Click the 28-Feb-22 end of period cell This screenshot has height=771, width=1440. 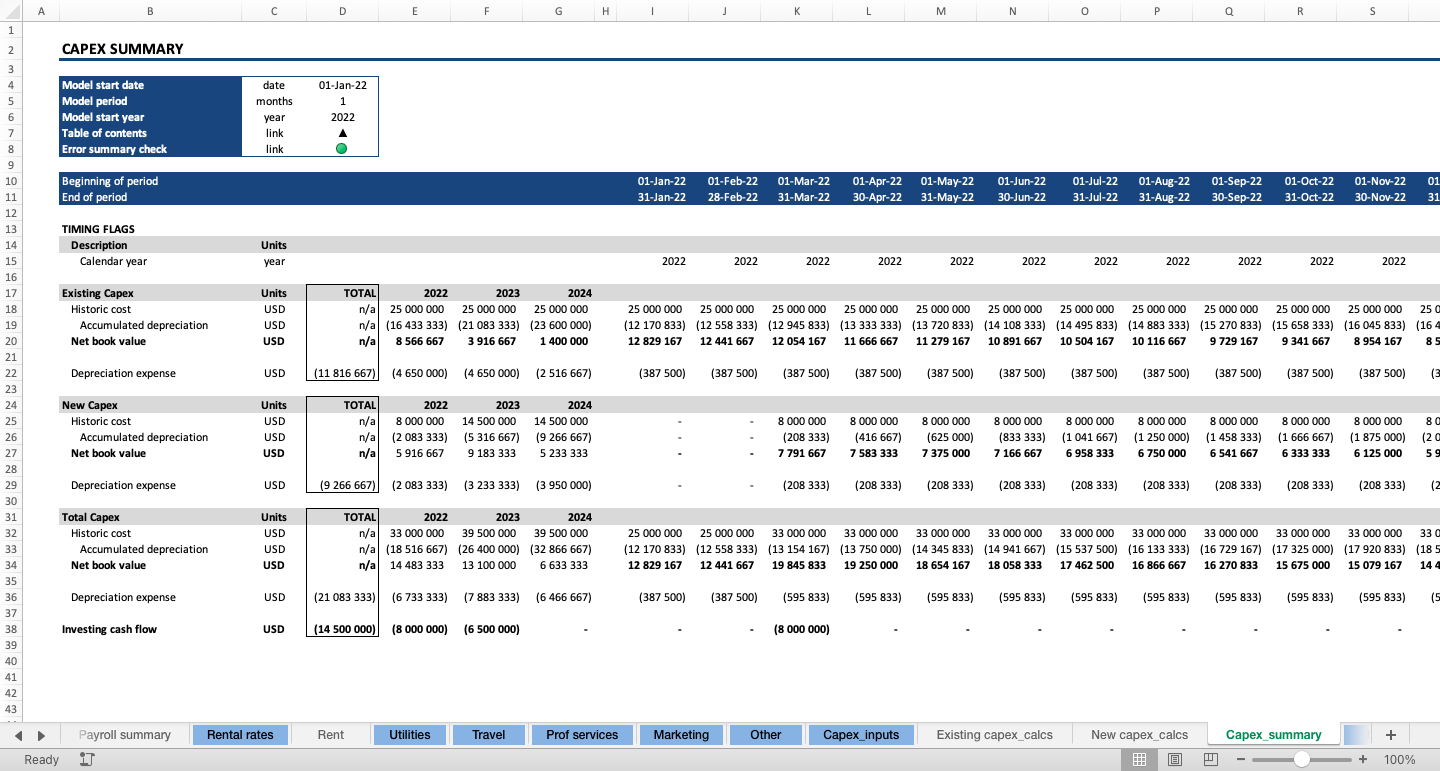click(x=733, y=197)
